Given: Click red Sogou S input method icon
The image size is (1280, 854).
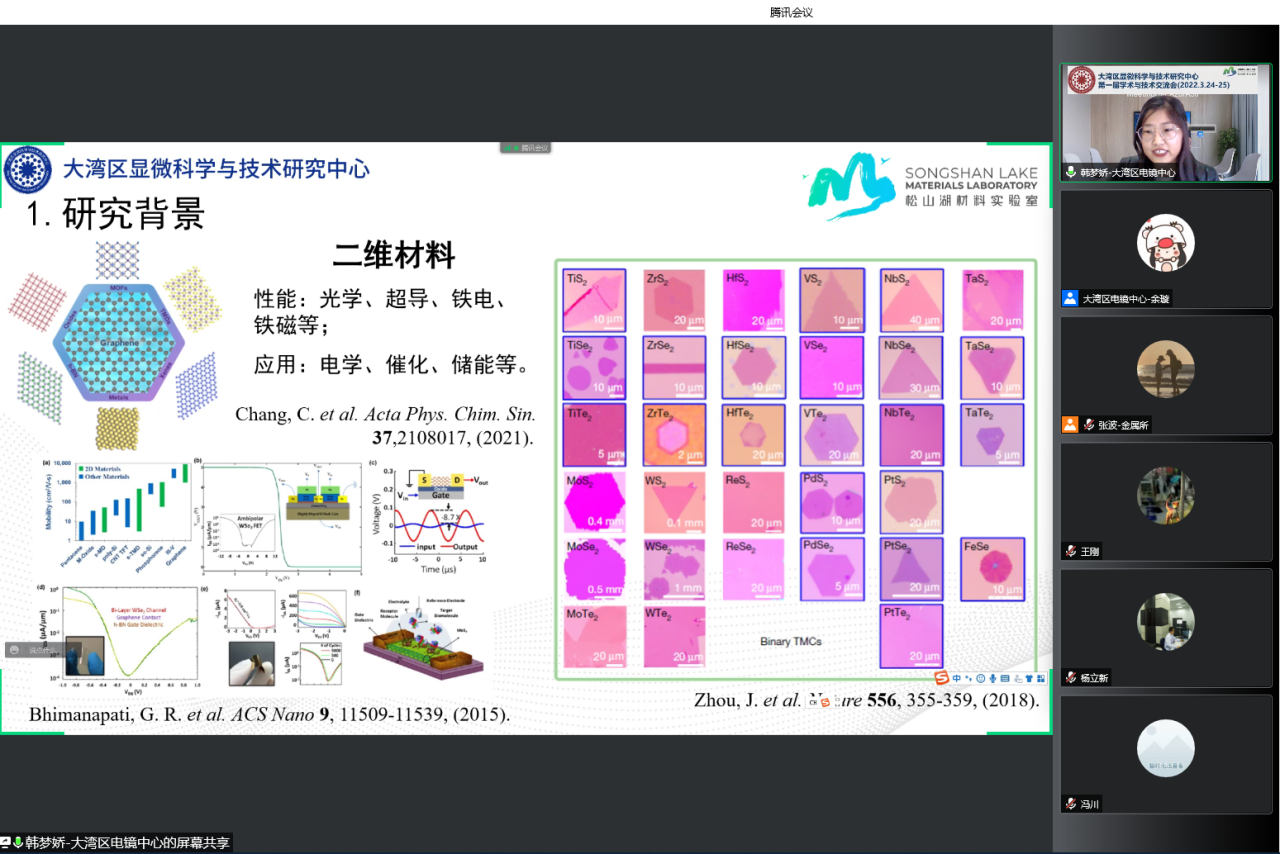Looking at the screenshot, I should 941,679.
